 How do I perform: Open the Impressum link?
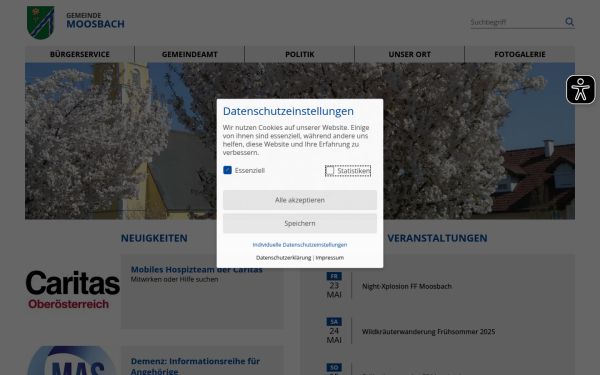pos(329,258)
